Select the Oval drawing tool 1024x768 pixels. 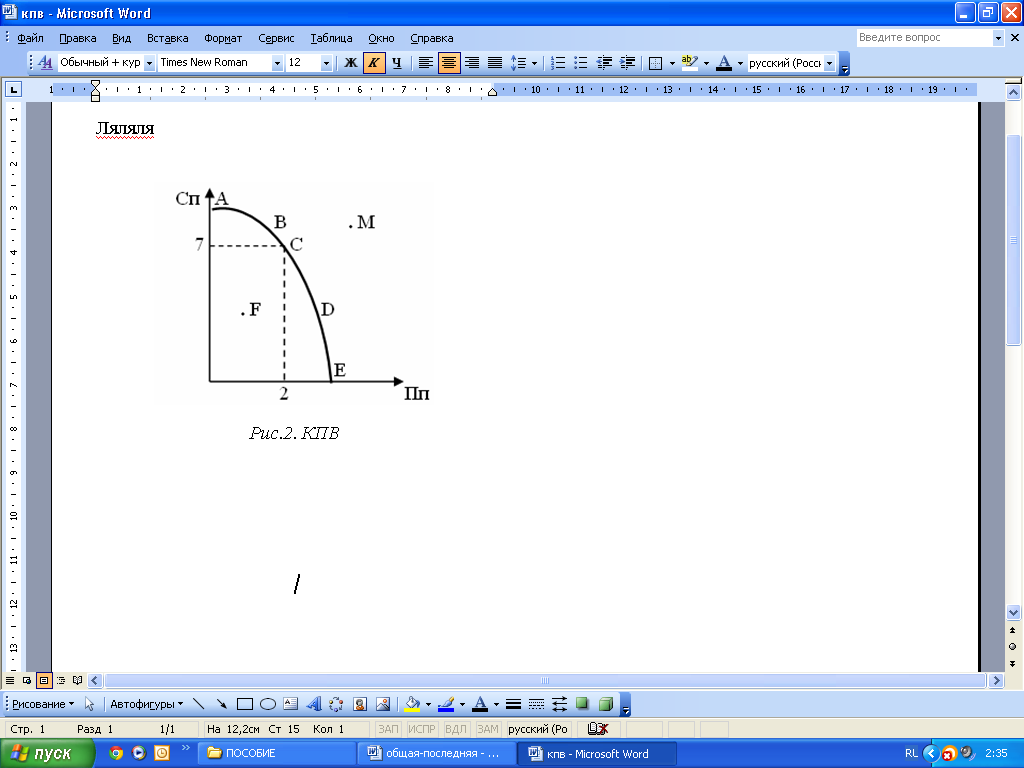tap(268, 704)
